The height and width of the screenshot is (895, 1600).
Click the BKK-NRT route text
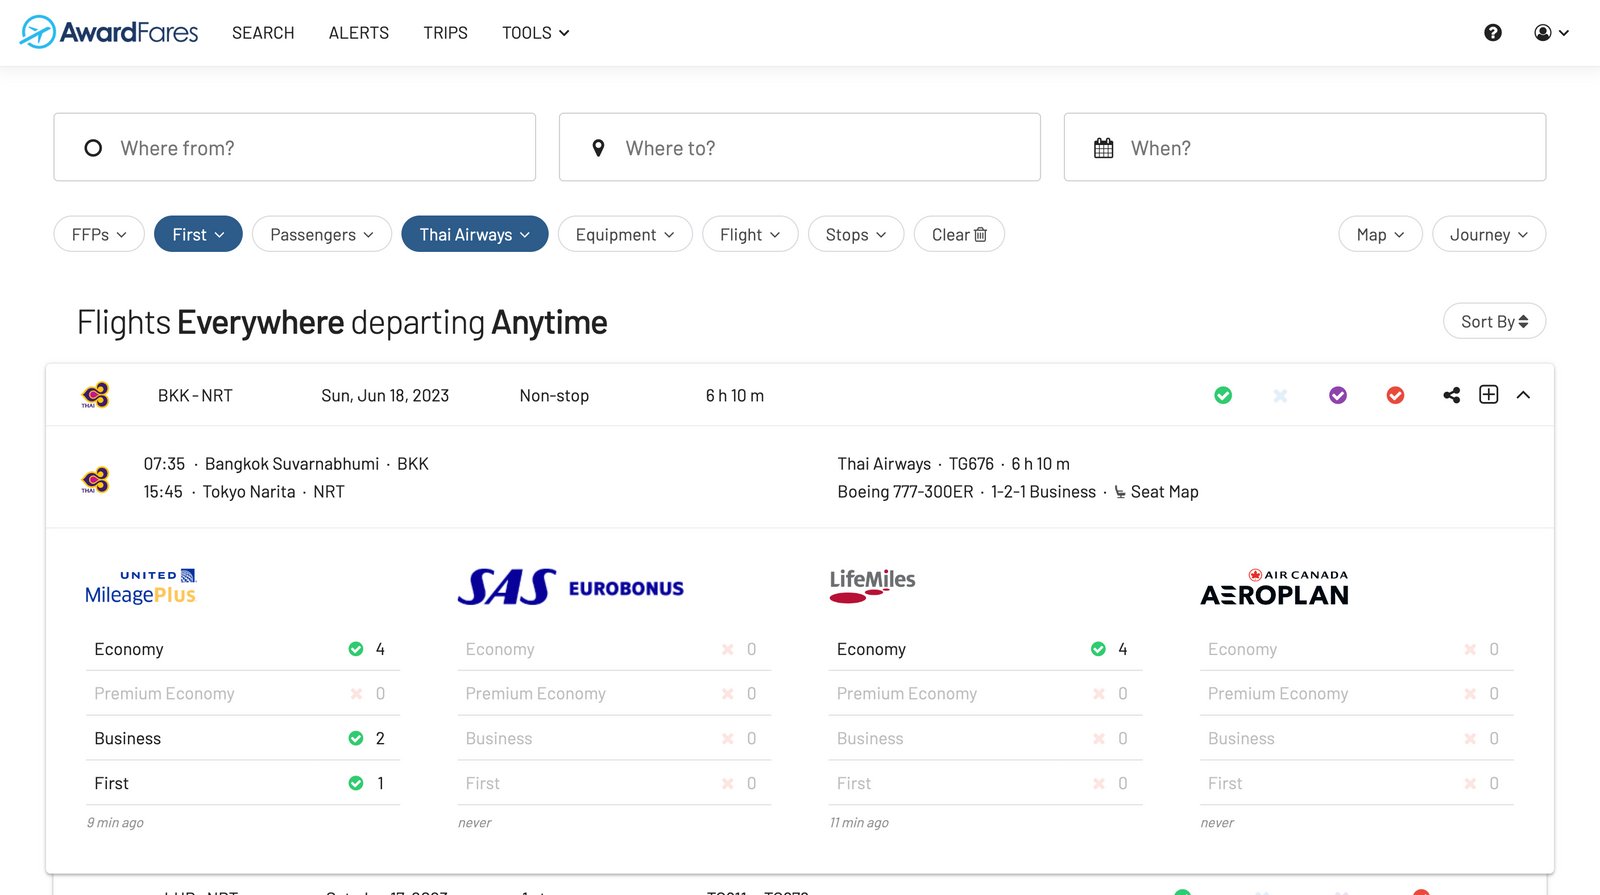click(x=195, y=396)
